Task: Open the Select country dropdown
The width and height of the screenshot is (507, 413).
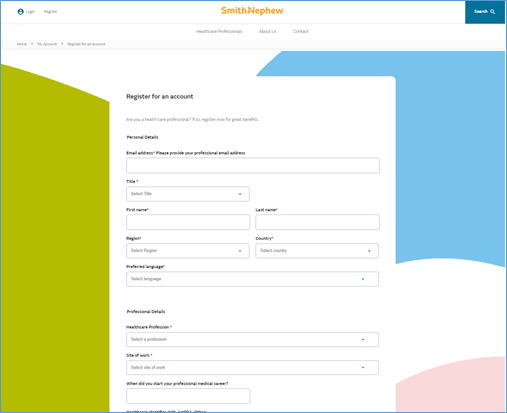Action: click(317, 251)
